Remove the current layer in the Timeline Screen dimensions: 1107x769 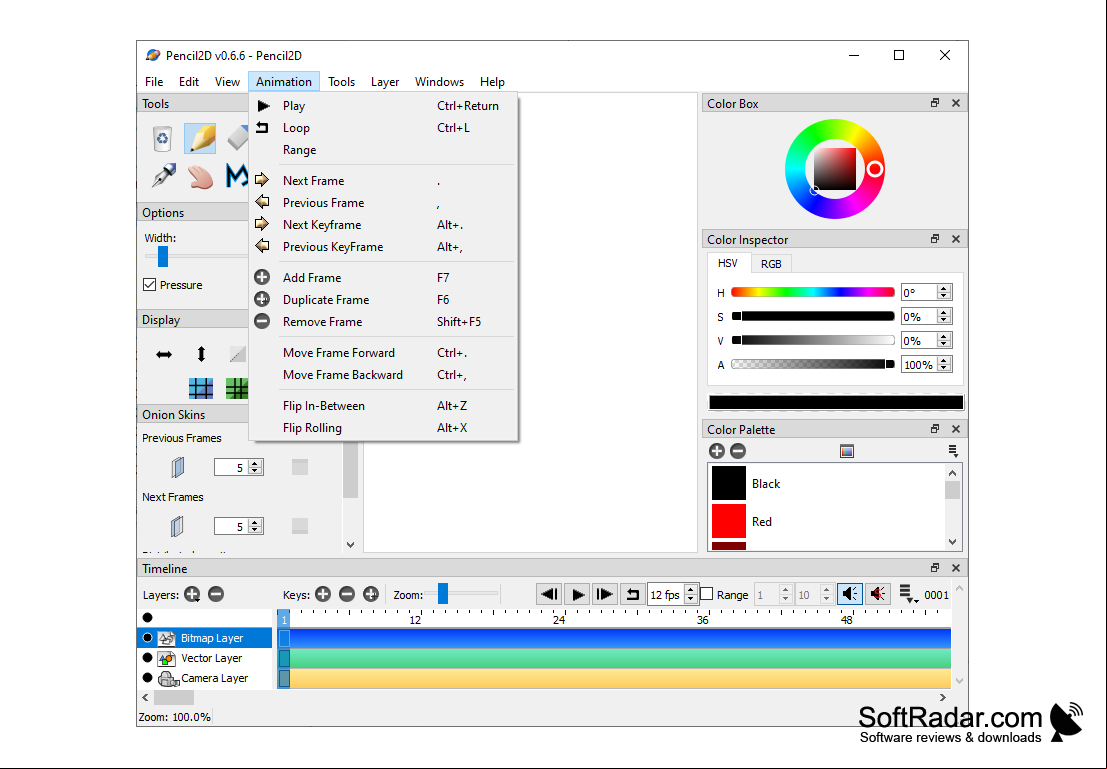click(216, 595)
